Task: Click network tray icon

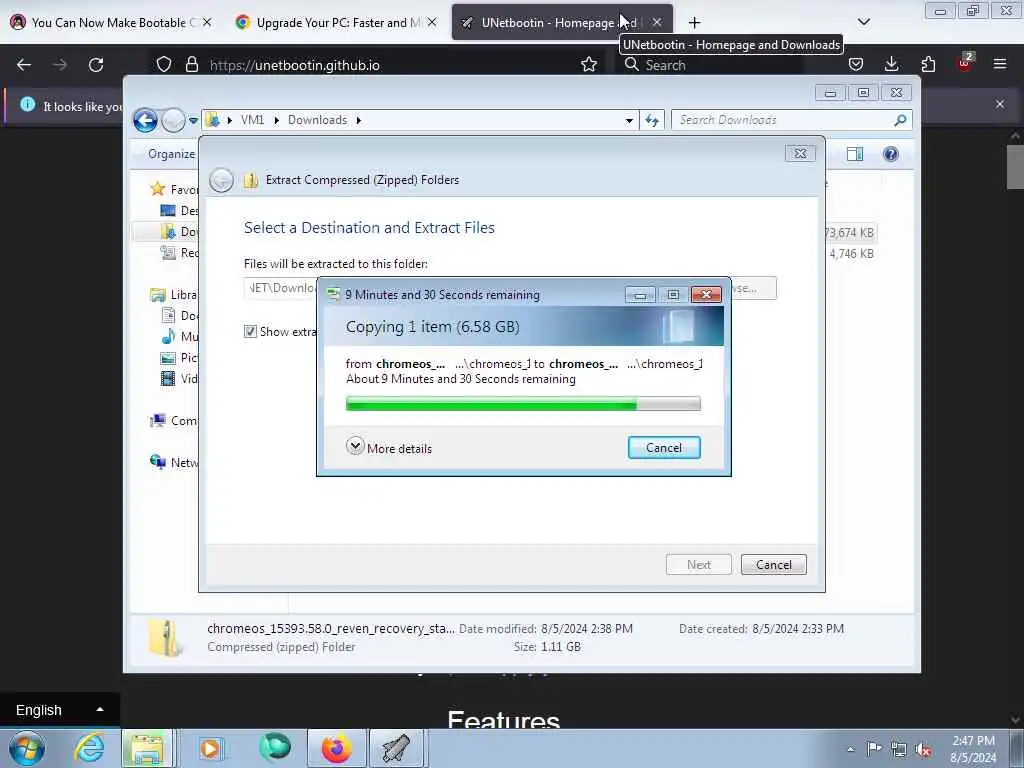Action: point(899,749)
